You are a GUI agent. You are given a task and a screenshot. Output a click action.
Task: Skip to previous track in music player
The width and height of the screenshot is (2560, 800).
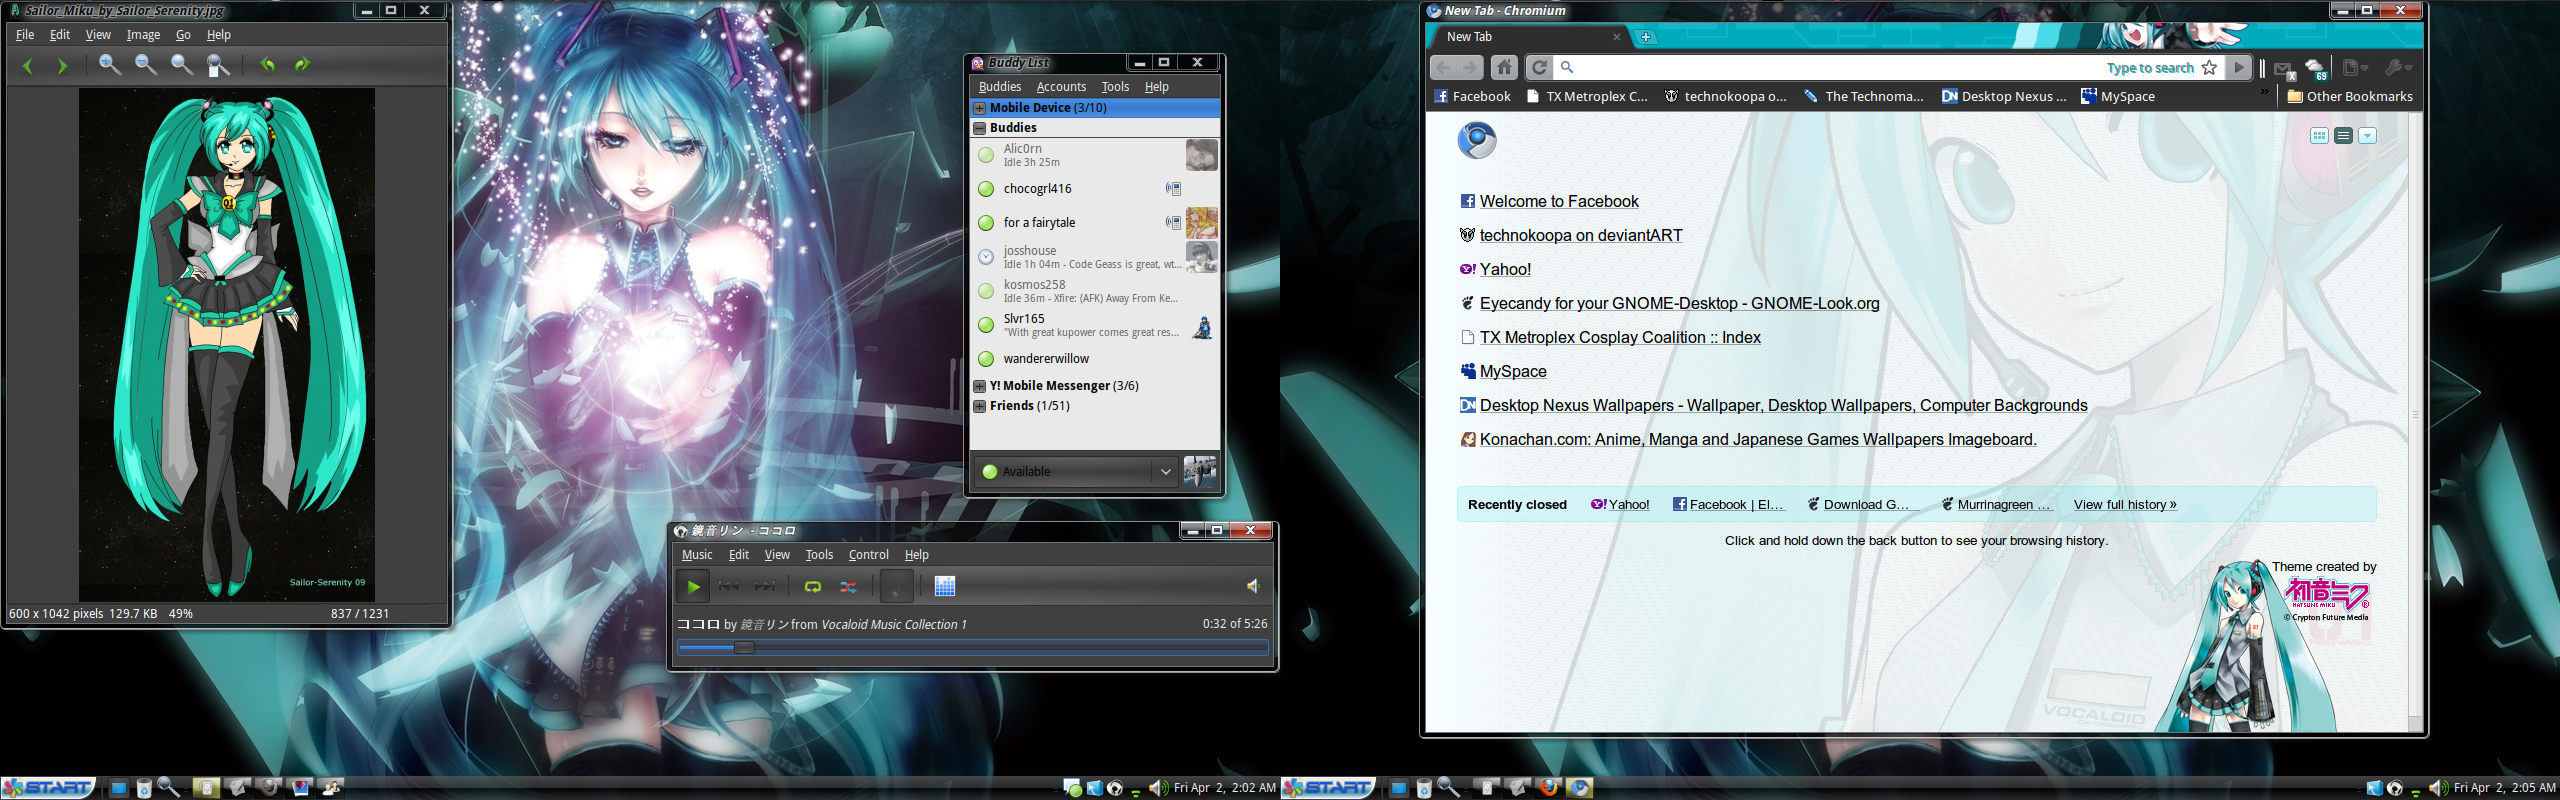click(x=729, y=587)
